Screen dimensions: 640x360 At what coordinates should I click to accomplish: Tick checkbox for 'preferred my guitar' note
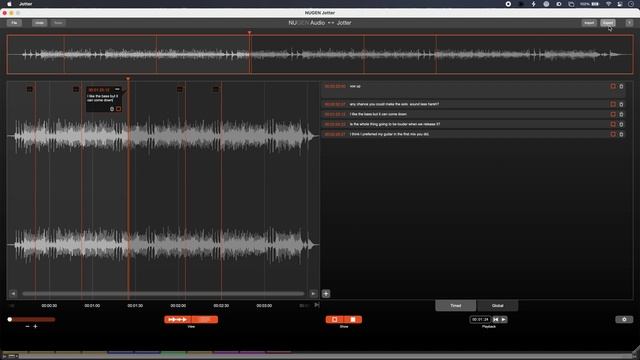[613, 134]
